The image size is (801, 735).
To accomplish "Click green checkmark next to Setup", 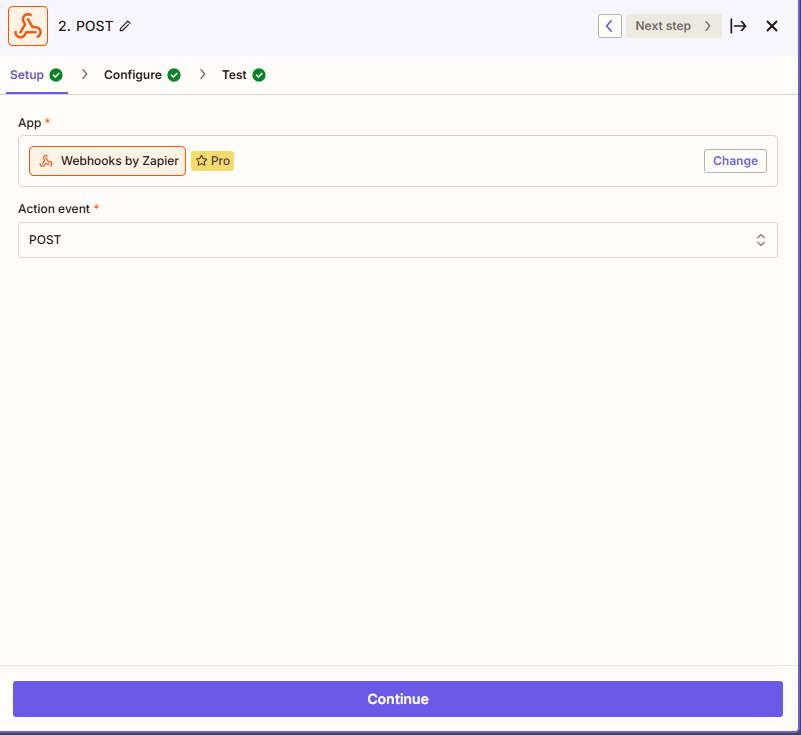I will tap(56, 75).
